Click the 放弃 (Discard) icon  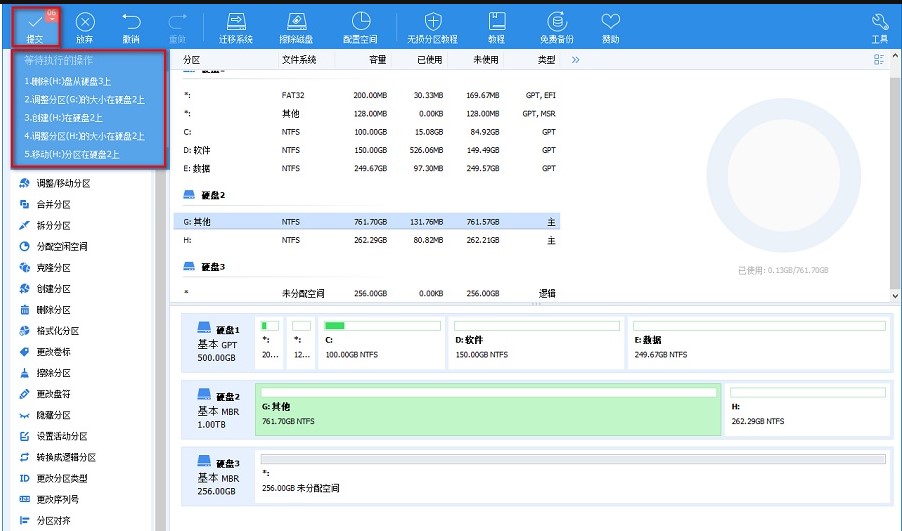pyautogui.click(x=85, y=26)
